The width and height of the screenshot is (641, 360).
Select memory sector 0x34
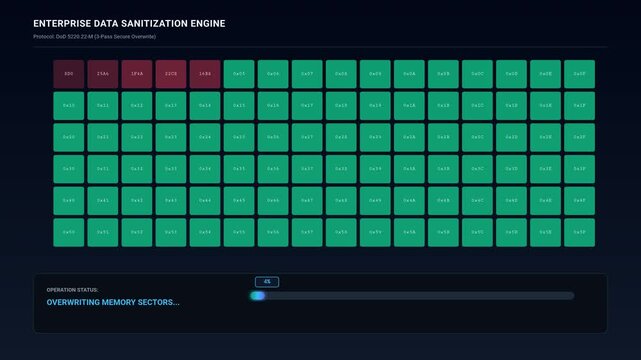click(205, 169)
